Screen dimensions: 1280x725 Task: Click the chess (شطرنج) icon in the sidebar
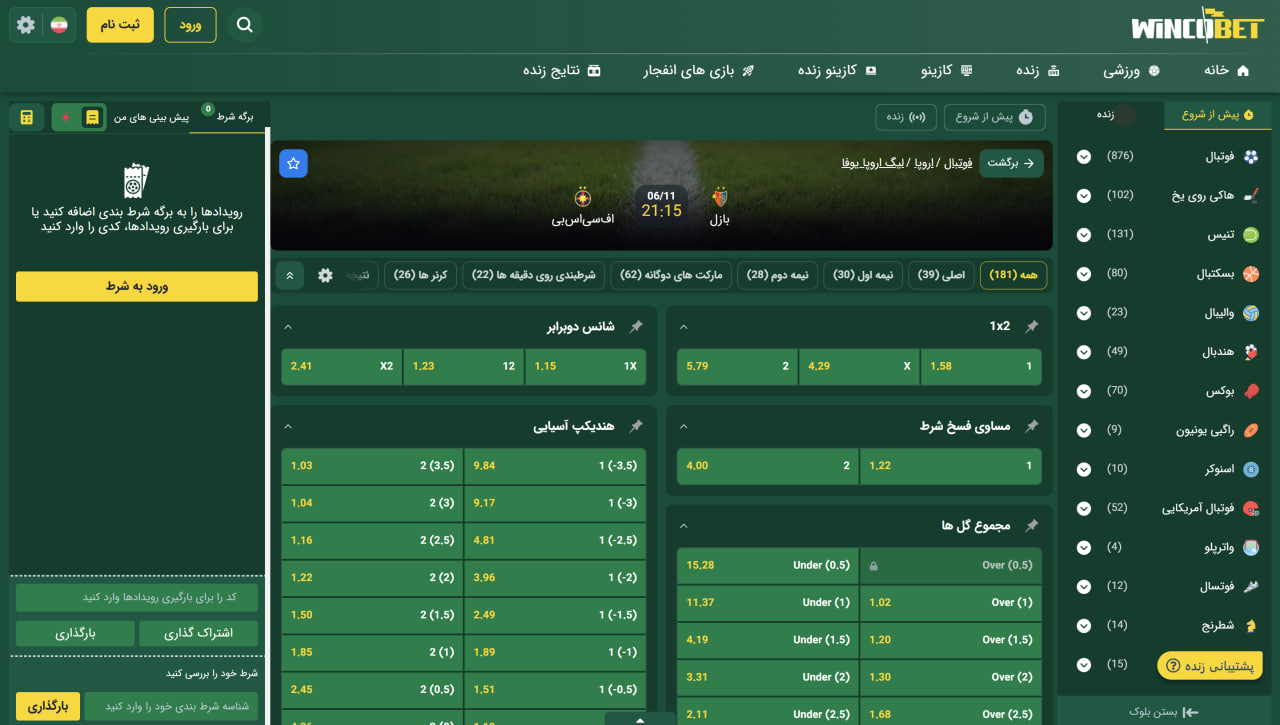[1252, 624]
